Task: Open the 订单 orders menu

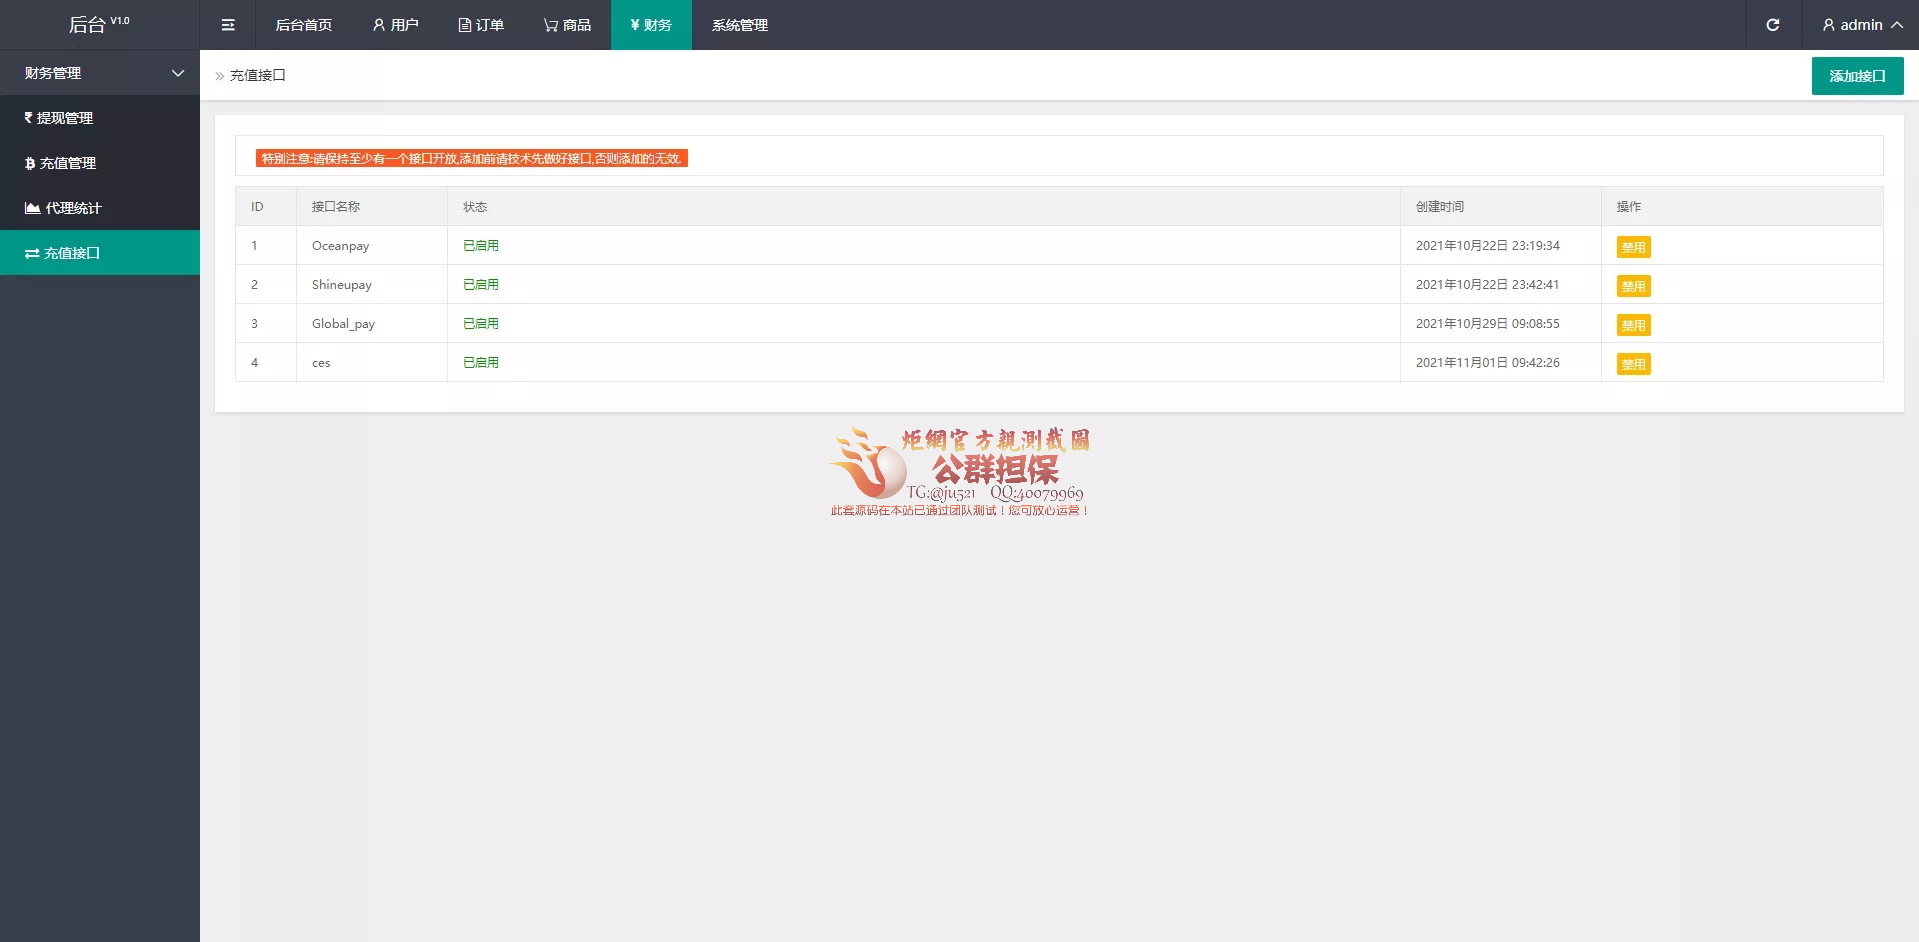Action: [x=481, y=25]
